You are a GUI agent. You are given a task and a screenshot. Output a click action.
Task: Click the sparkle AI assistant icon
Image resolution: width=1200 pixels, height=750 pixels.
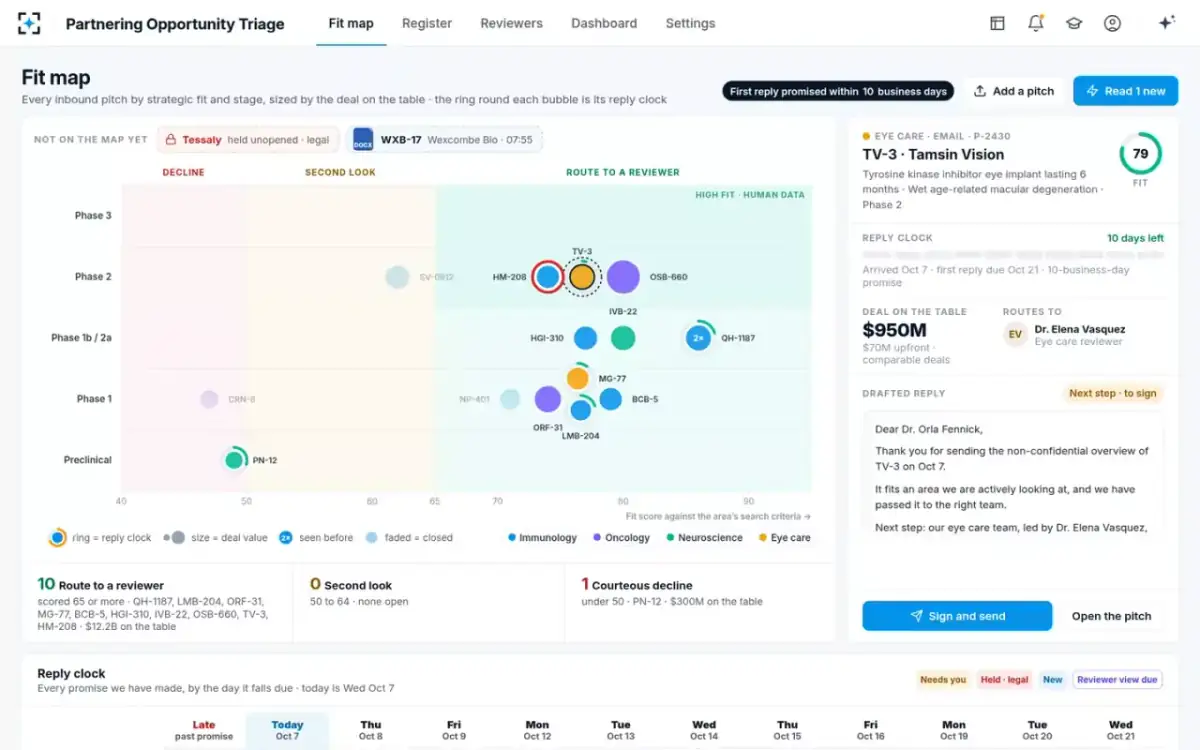[1166, 23]
